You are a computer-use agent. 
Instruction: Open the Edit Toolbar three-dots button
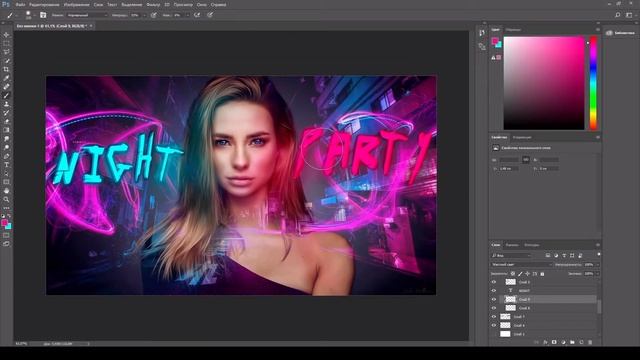tap(6, 208)
